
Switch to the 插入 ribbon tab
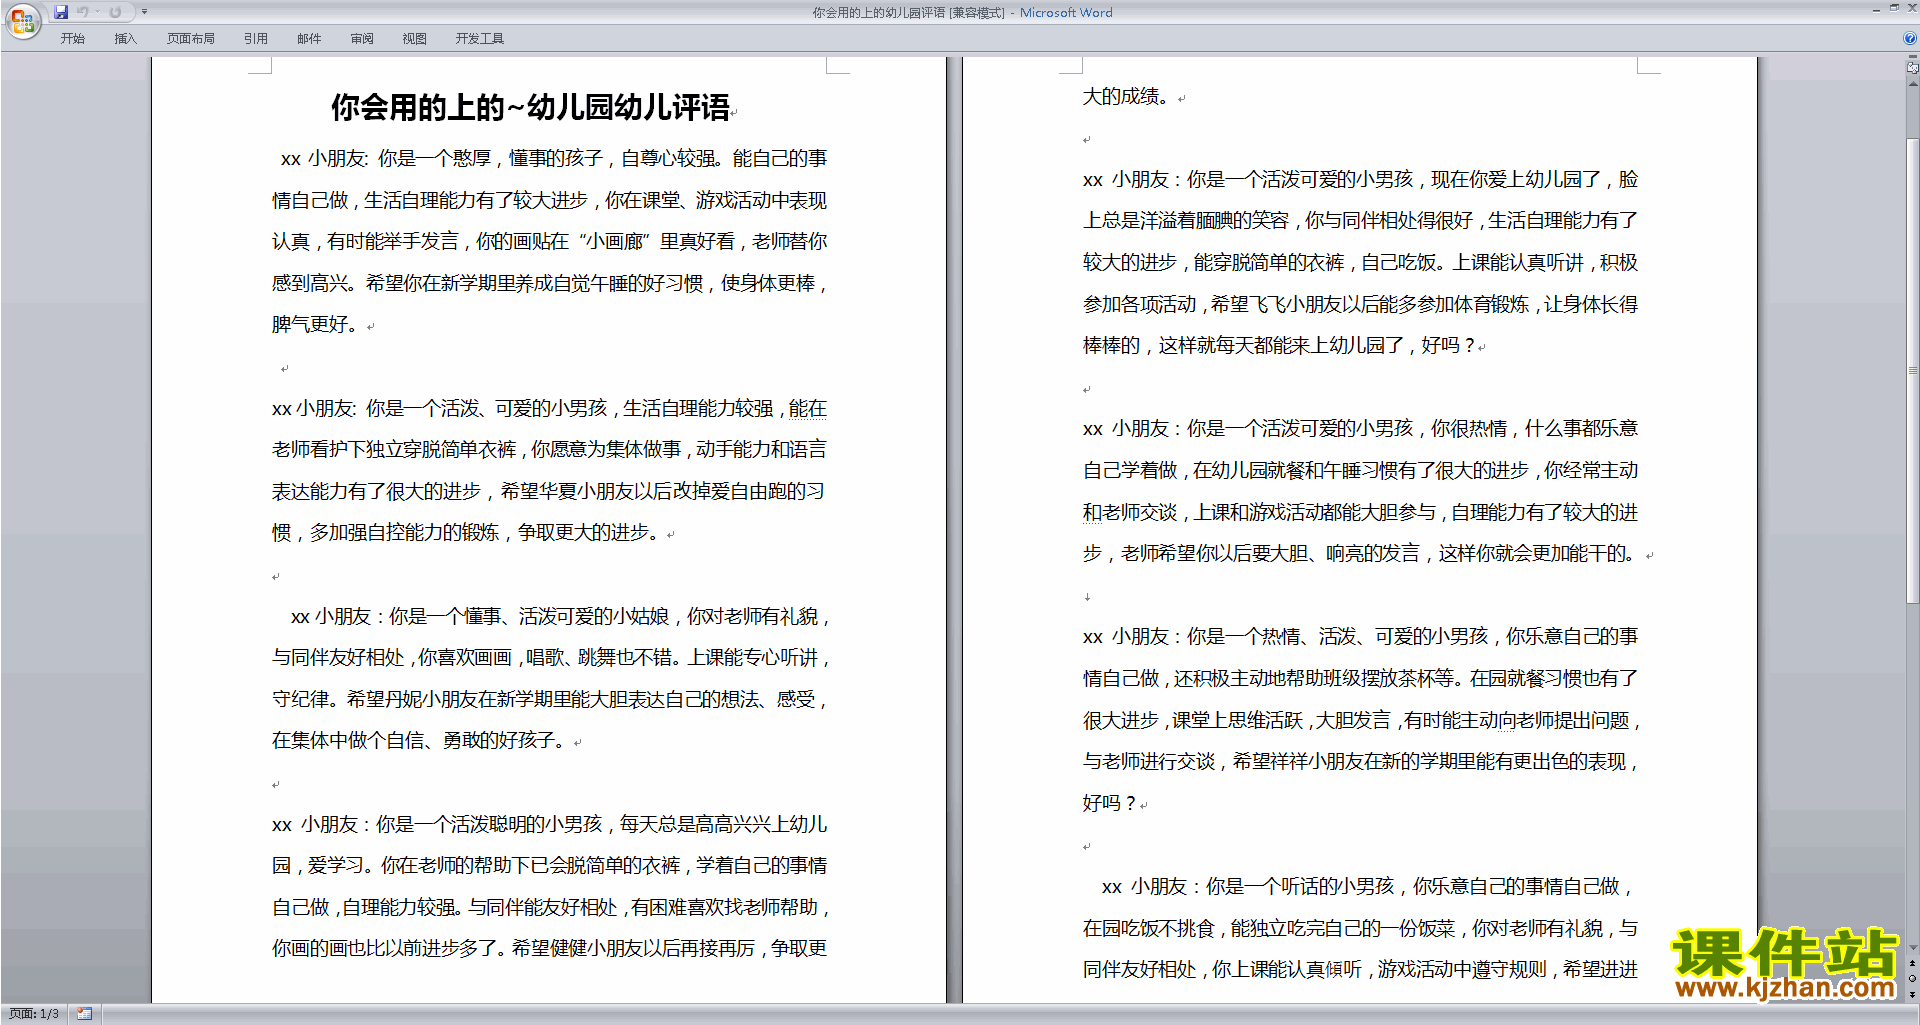[125, 38]
